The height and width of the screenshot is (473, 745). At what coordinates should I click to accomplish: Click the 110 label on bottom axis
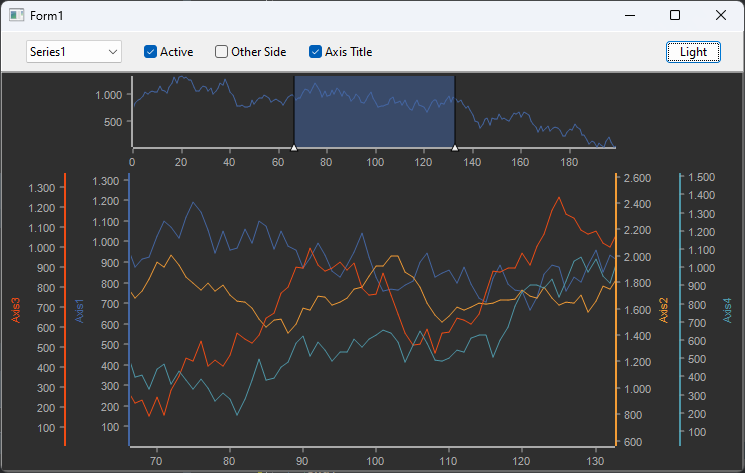click(x=448, y=461)
